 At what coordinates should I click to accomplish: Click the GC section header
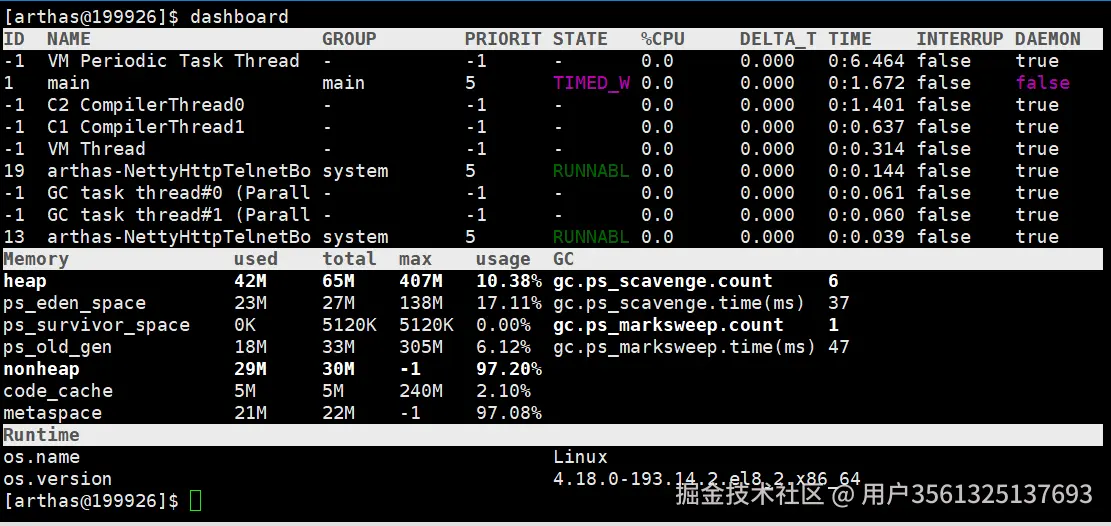[564, 259]
